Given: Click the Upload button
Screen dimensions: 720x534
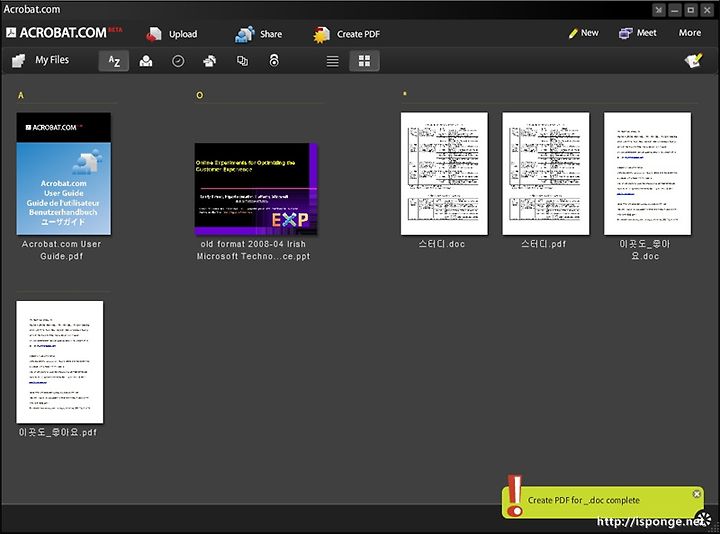Looking at the screenshot, I should 172,34.
